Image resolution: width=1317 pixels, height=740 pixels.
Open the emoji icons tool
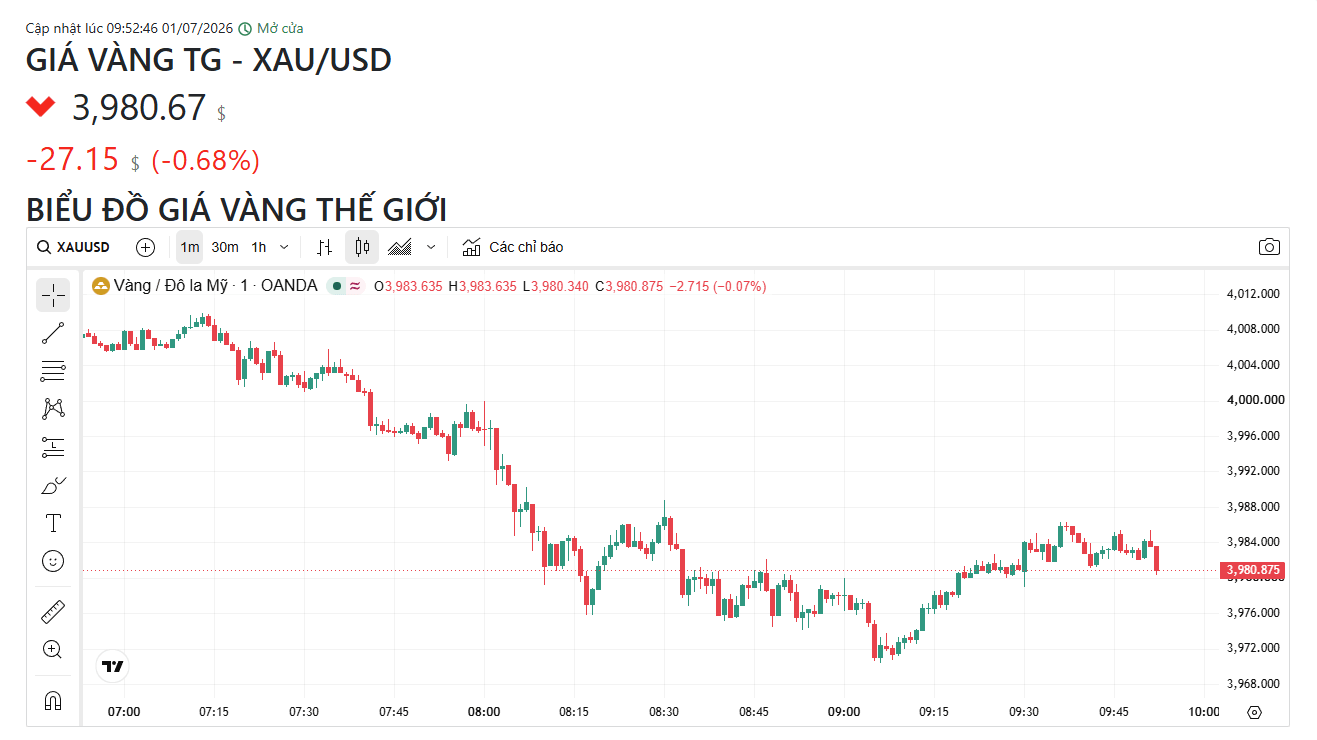pos(53,561)
